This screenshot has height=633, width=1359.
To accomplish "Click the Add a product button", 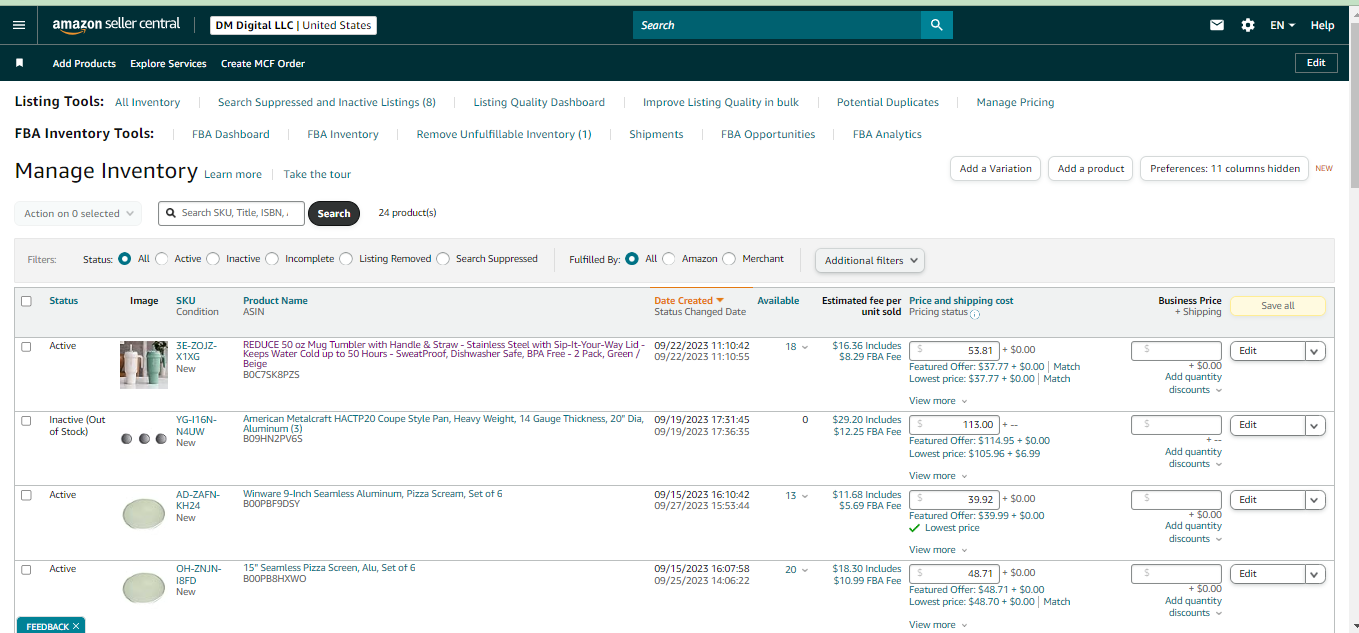I will tap(1091, 169).
